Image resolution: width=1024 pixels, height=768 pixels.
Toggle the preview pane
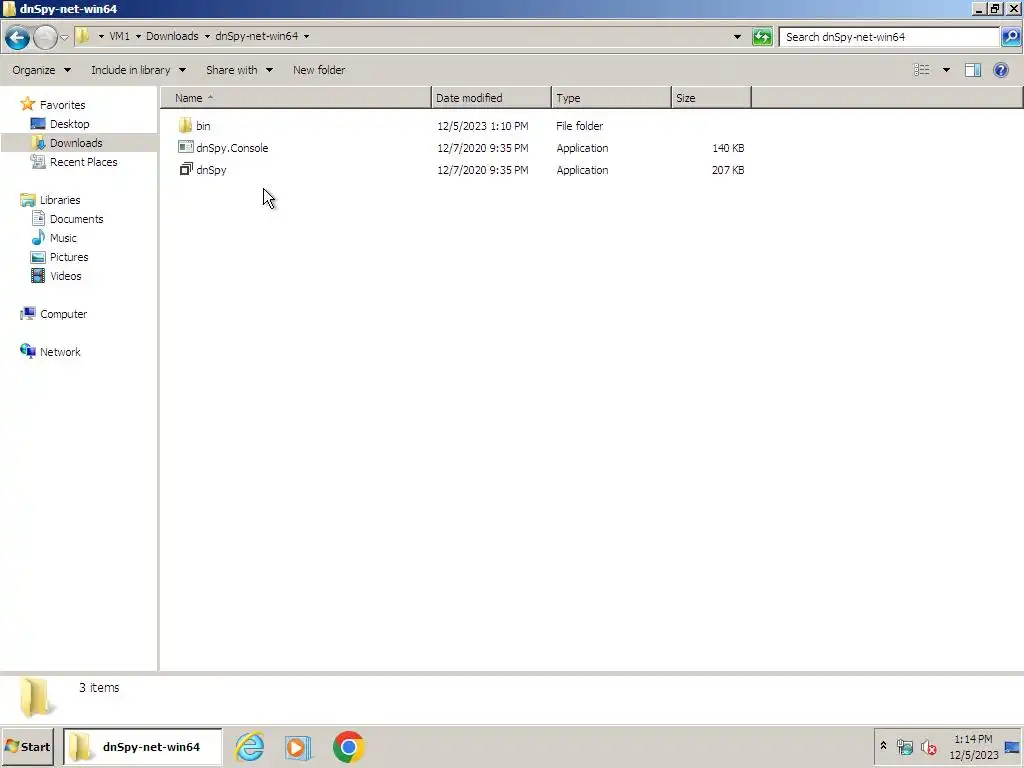(973, 70)
